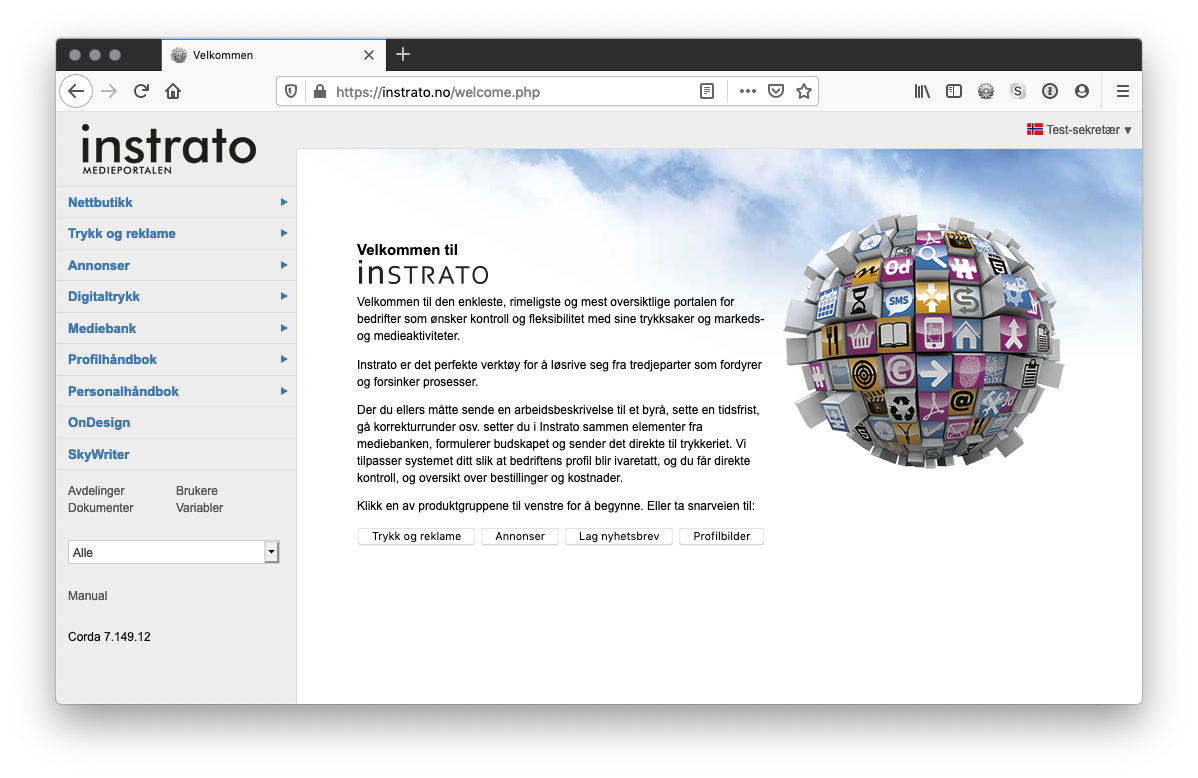
Task: Reload the page with the refresh icon
Action: click(141, 91)
